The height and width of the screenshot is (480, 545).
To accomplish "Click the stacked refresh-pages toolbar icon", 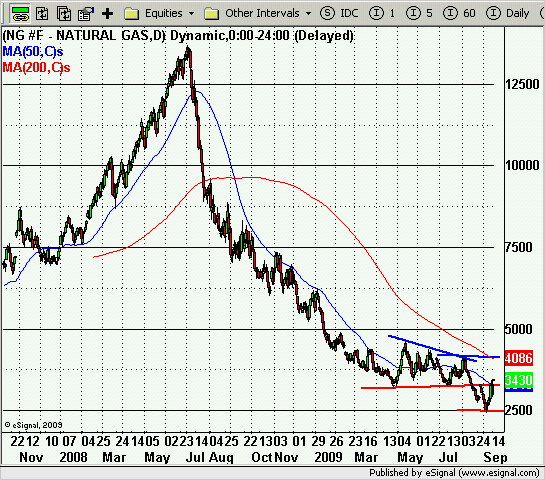I will (64, 14).
